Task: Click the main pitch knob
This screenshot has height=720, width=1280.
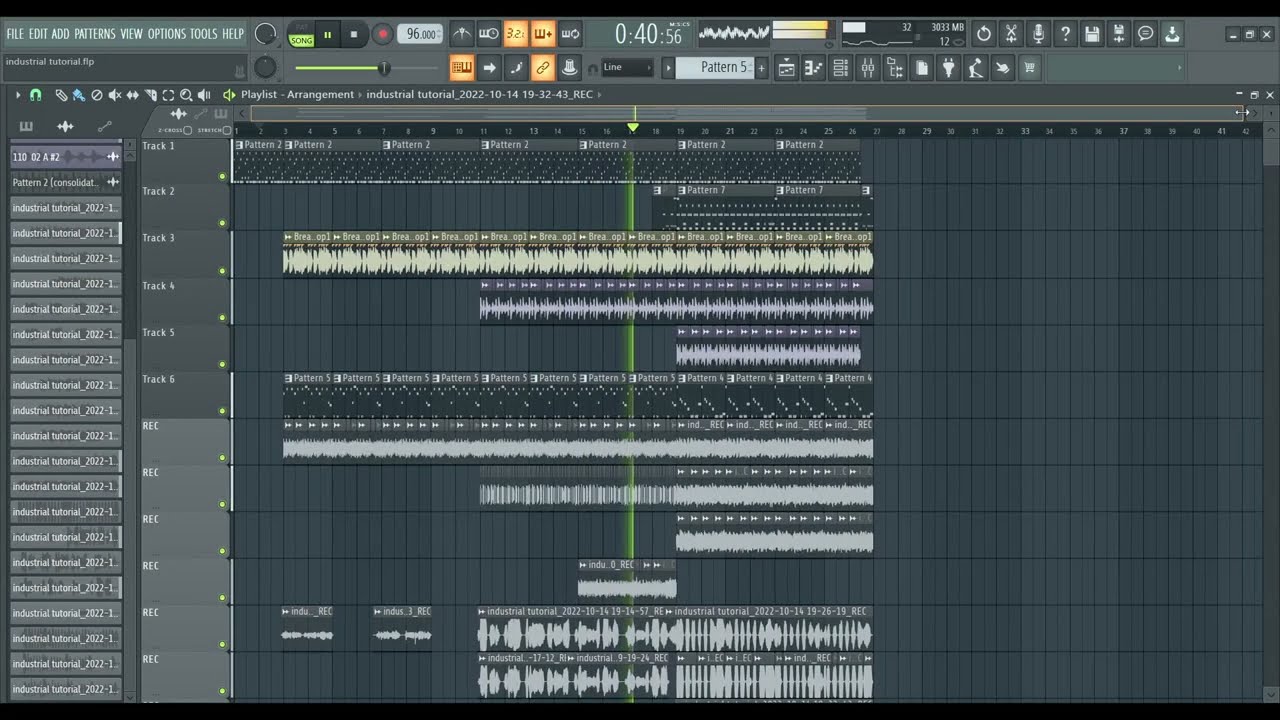Action: pyautogui.click(x=265, y=68)
